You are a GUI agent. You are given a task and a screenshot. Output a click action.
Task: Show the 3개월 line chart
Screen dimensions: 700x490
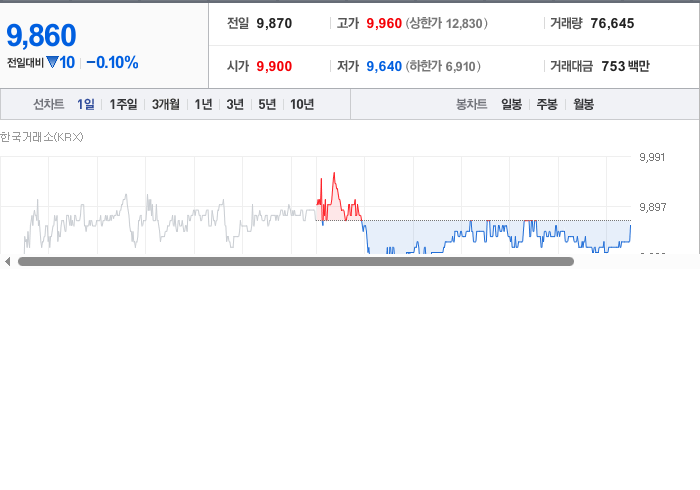coord(166,104)
